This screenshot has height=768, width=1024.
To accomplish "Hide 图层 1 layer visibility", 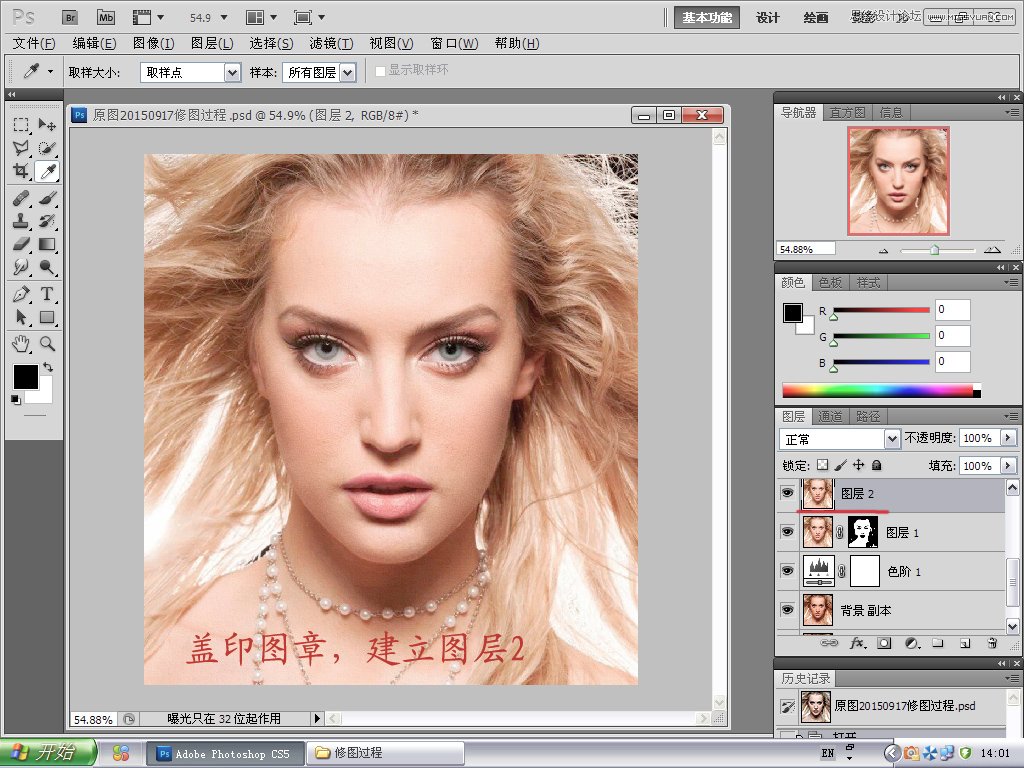I will click(788, 532).
